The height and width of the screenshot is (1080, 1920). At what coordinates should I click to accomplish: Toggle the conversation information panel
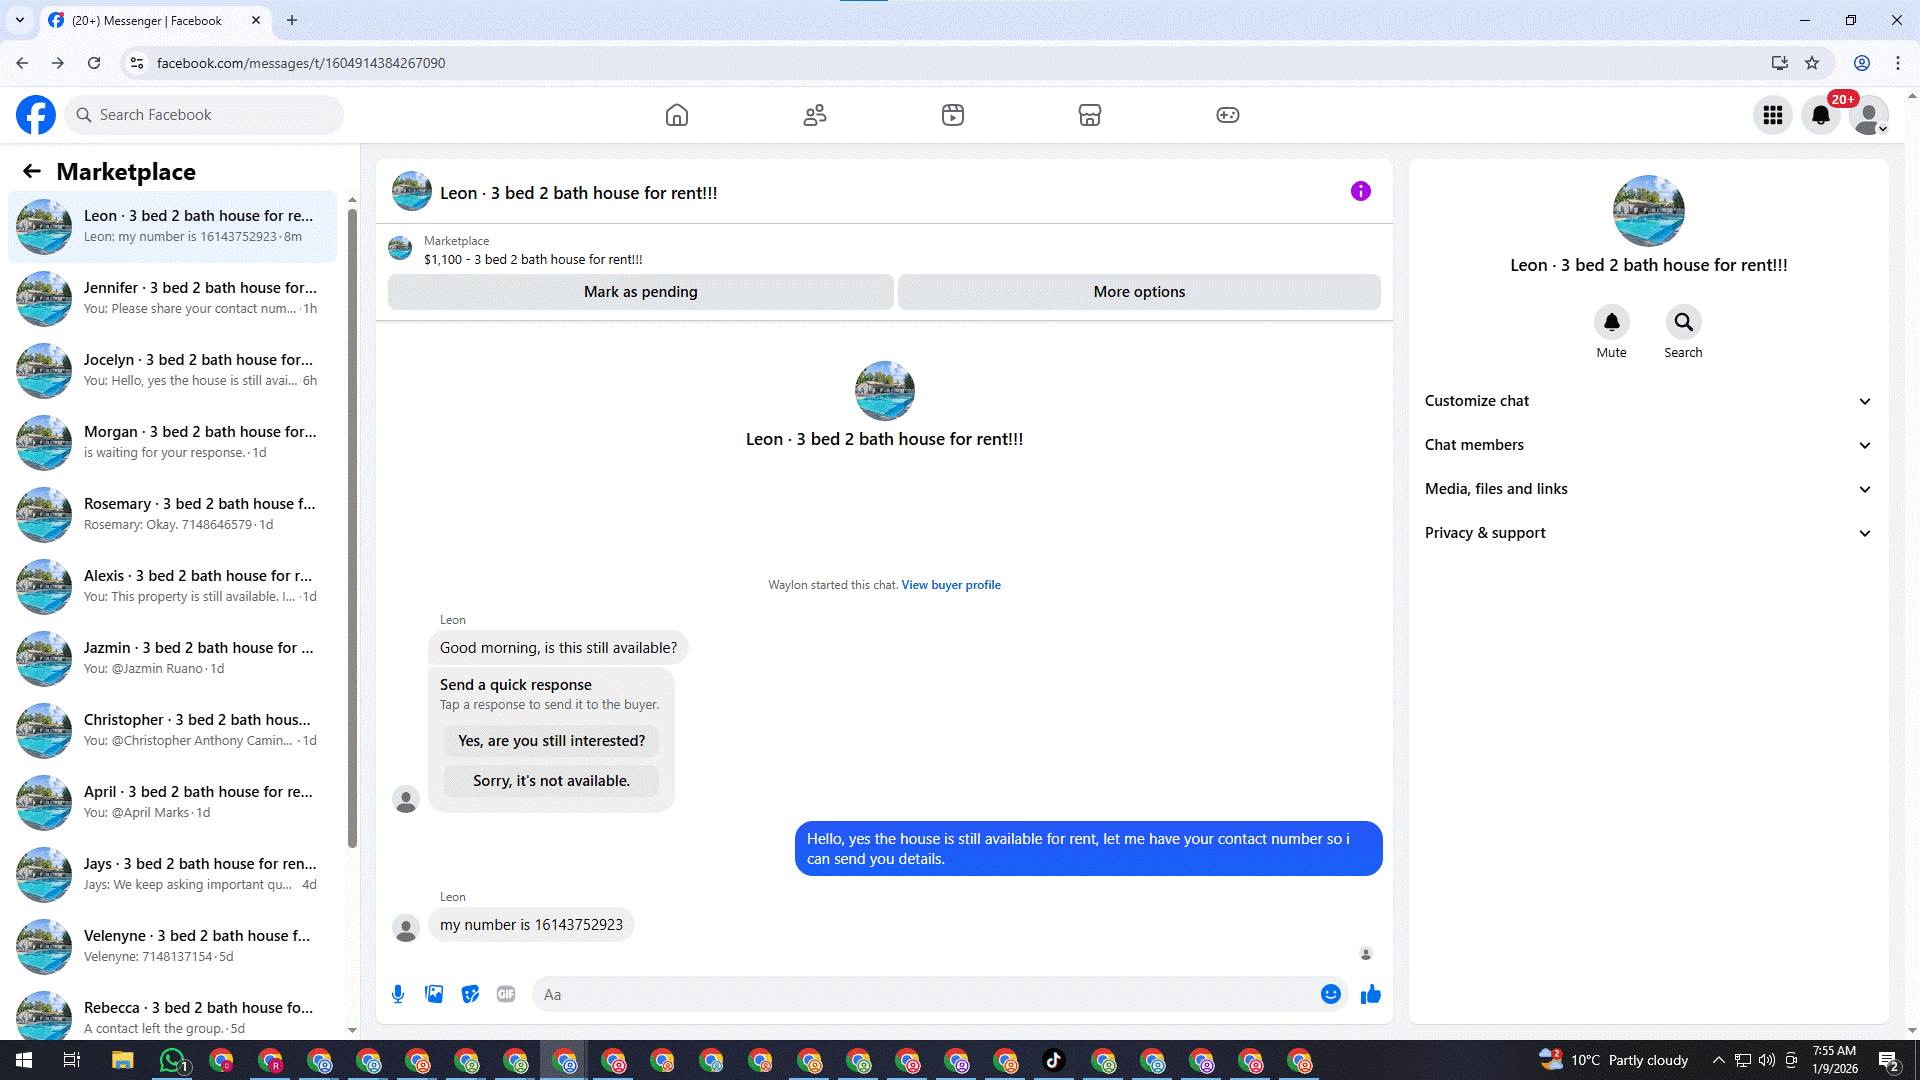(x=1360, y=191)
